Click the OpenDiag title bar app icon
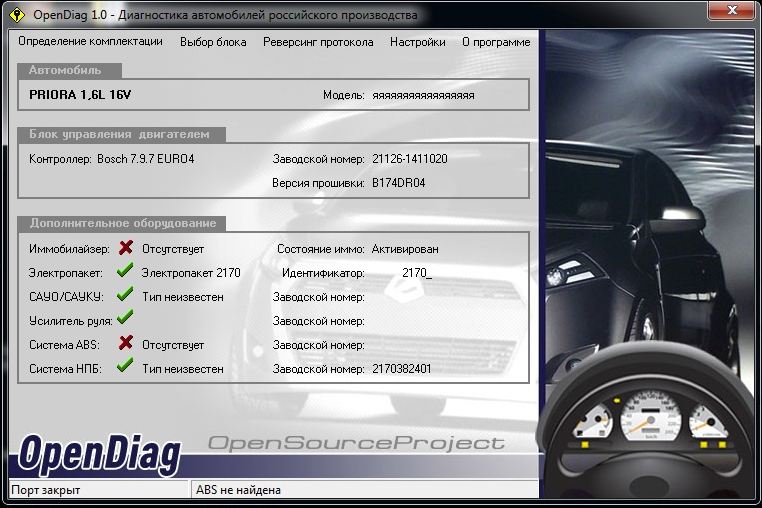The width and height of the screenshot is (762, 508). (17, 15)
